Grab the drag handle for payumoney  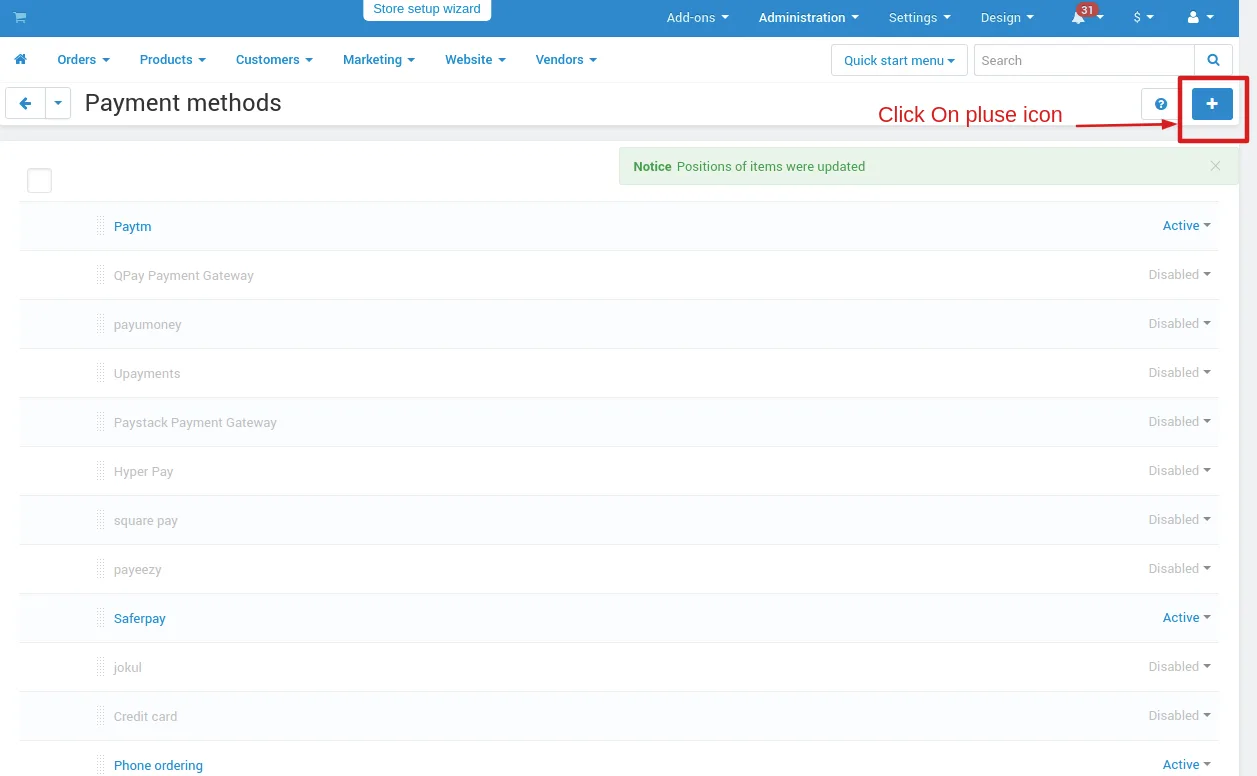click(101, 324)
